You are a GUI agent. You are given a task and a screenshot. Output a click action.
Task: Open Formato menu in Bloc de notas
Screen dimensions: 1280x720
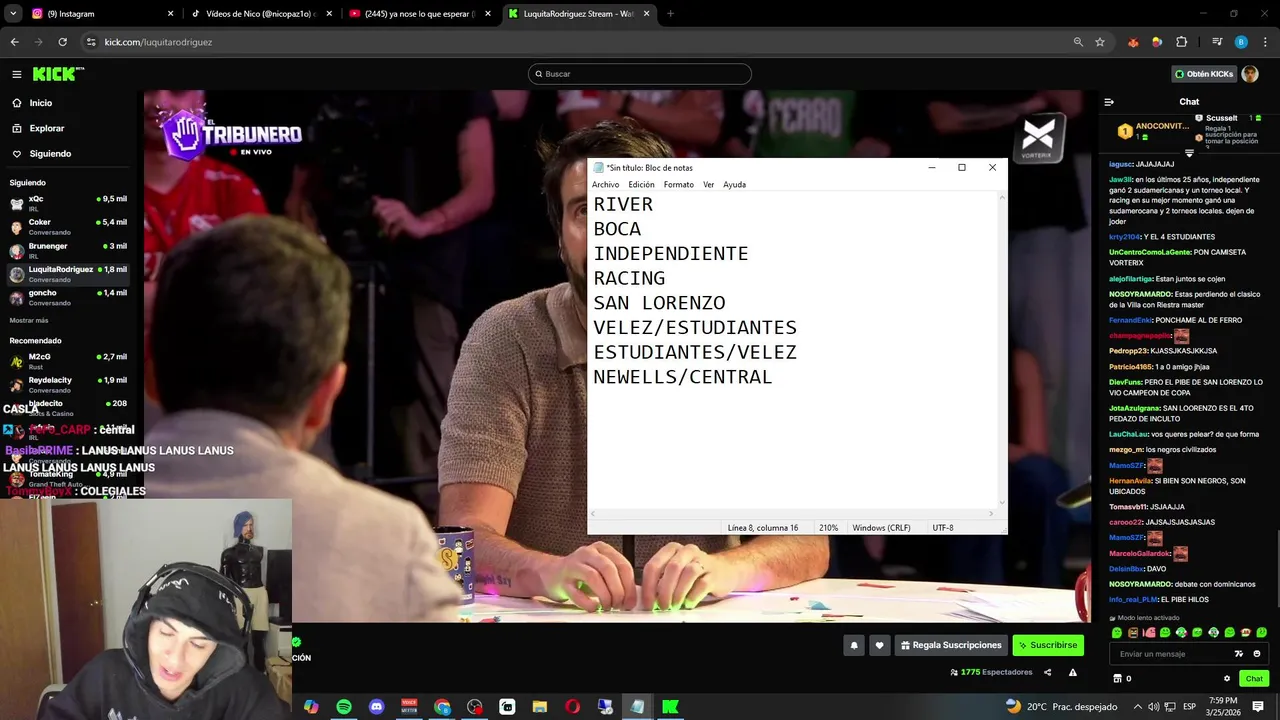click(678, 185)
